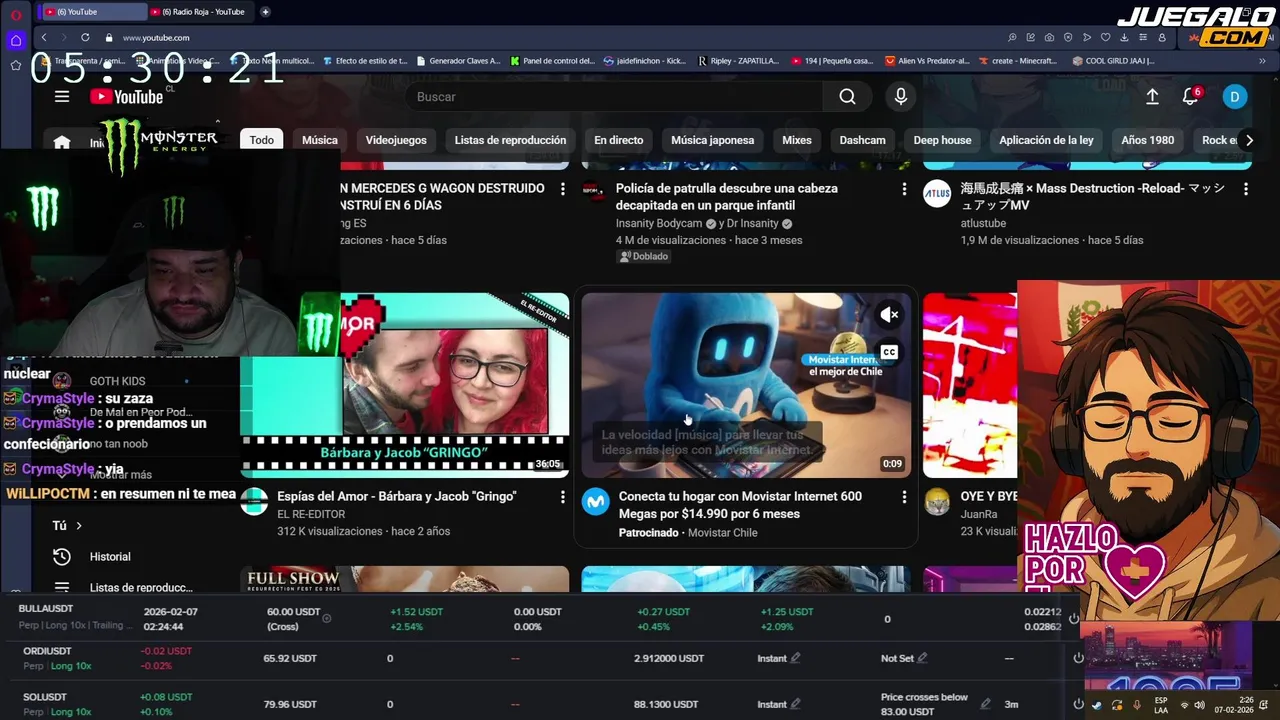Screen dimensions: 1280x720
Task: Open browser downloads icon
Action: pos(1124,38)
